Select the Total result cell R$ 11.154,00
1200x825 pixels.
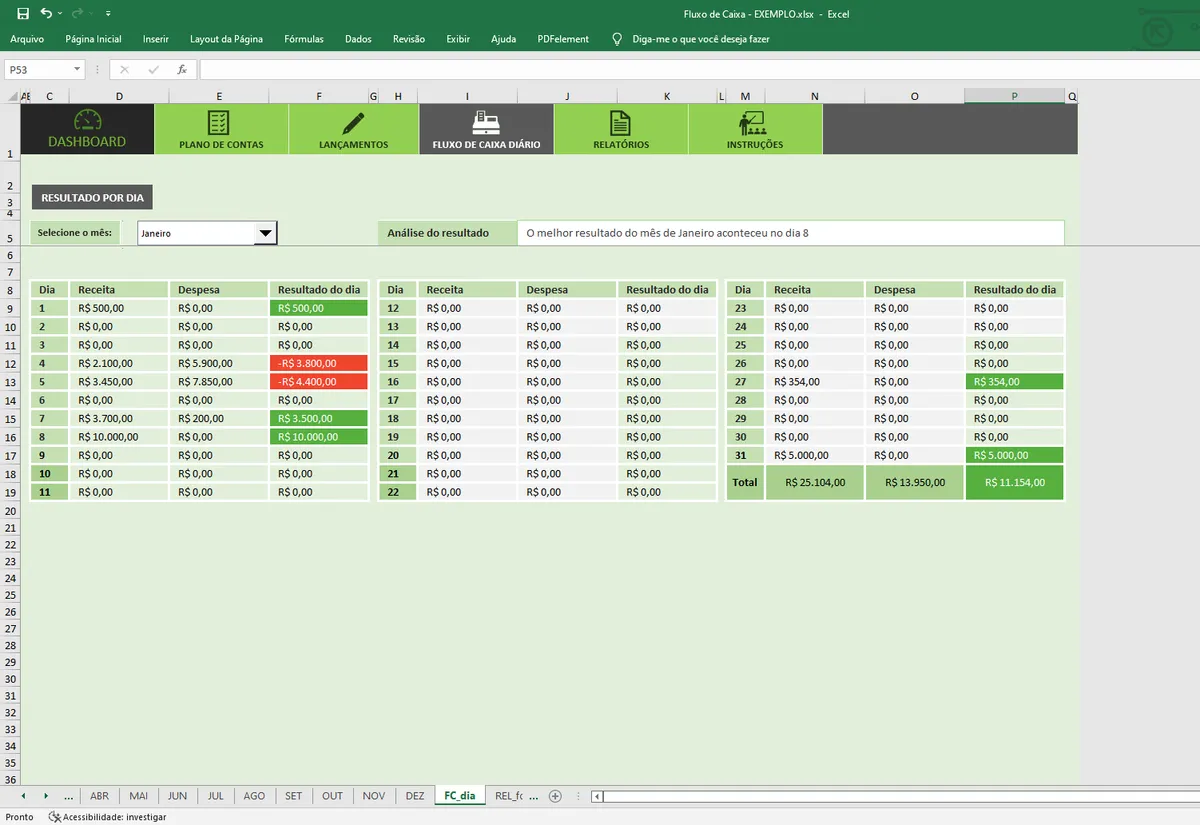(1014, 482)
